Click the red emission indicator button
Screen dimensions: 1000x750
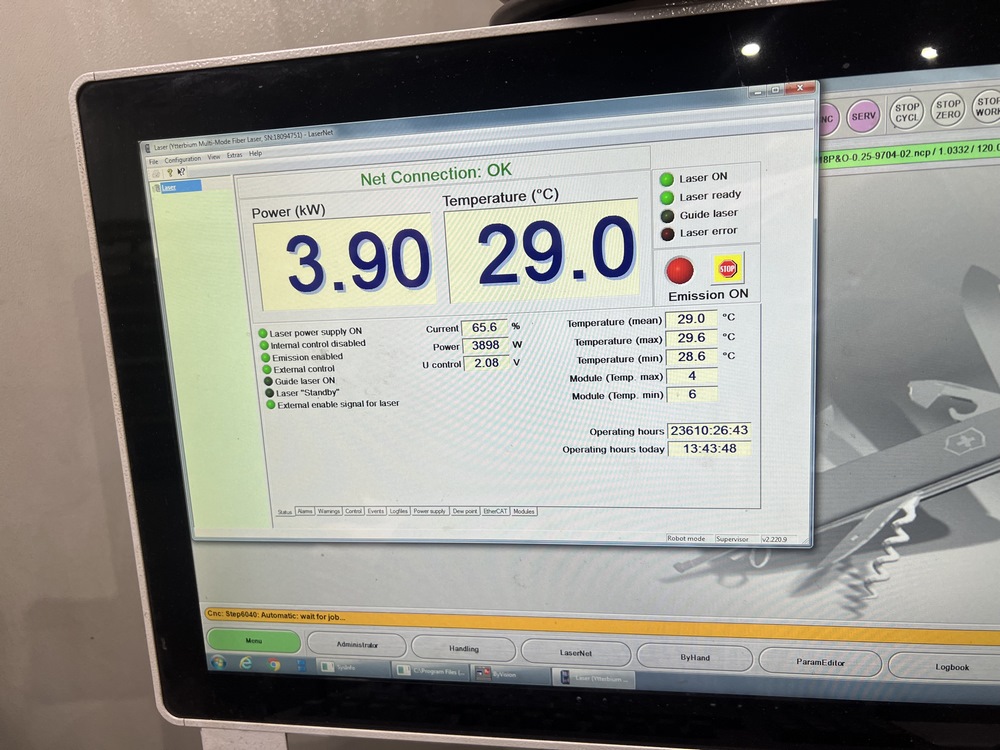(679, 270)
